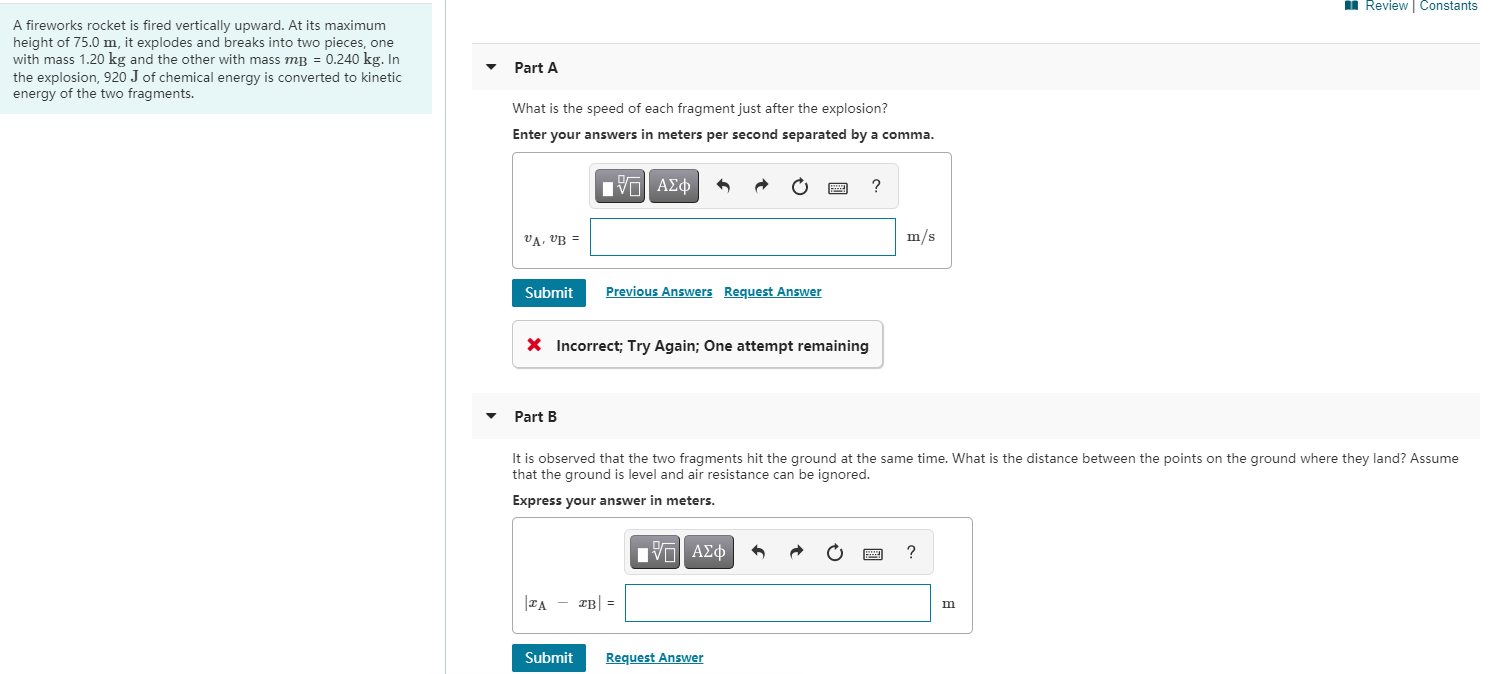
Task: Redo the entry in Part A equation editor
Action: [761, 185]
